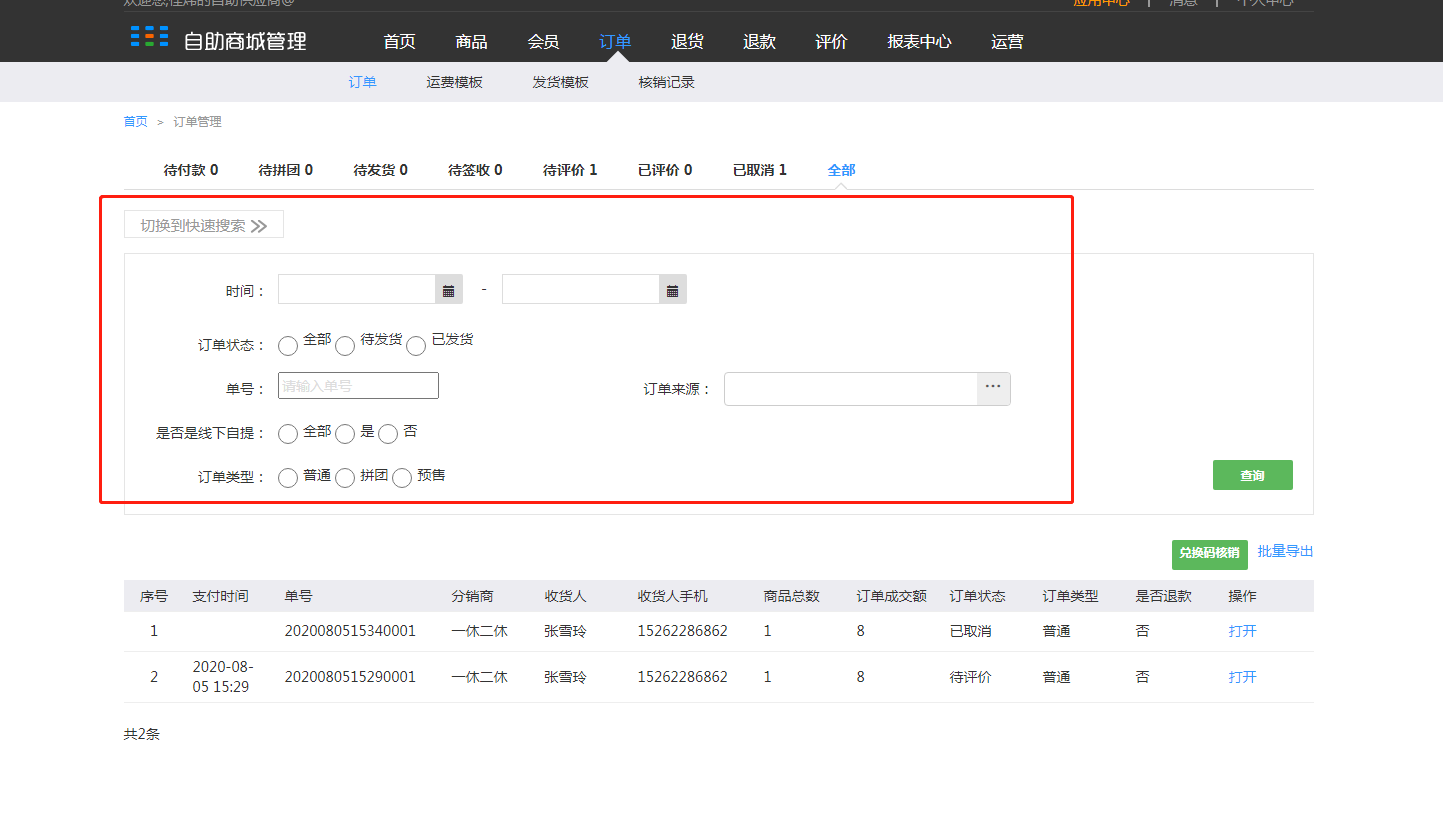Focus the end time input field
The height and width of the screenshot is (830, 1443).
pyautogui.click(x=581, y=290)
